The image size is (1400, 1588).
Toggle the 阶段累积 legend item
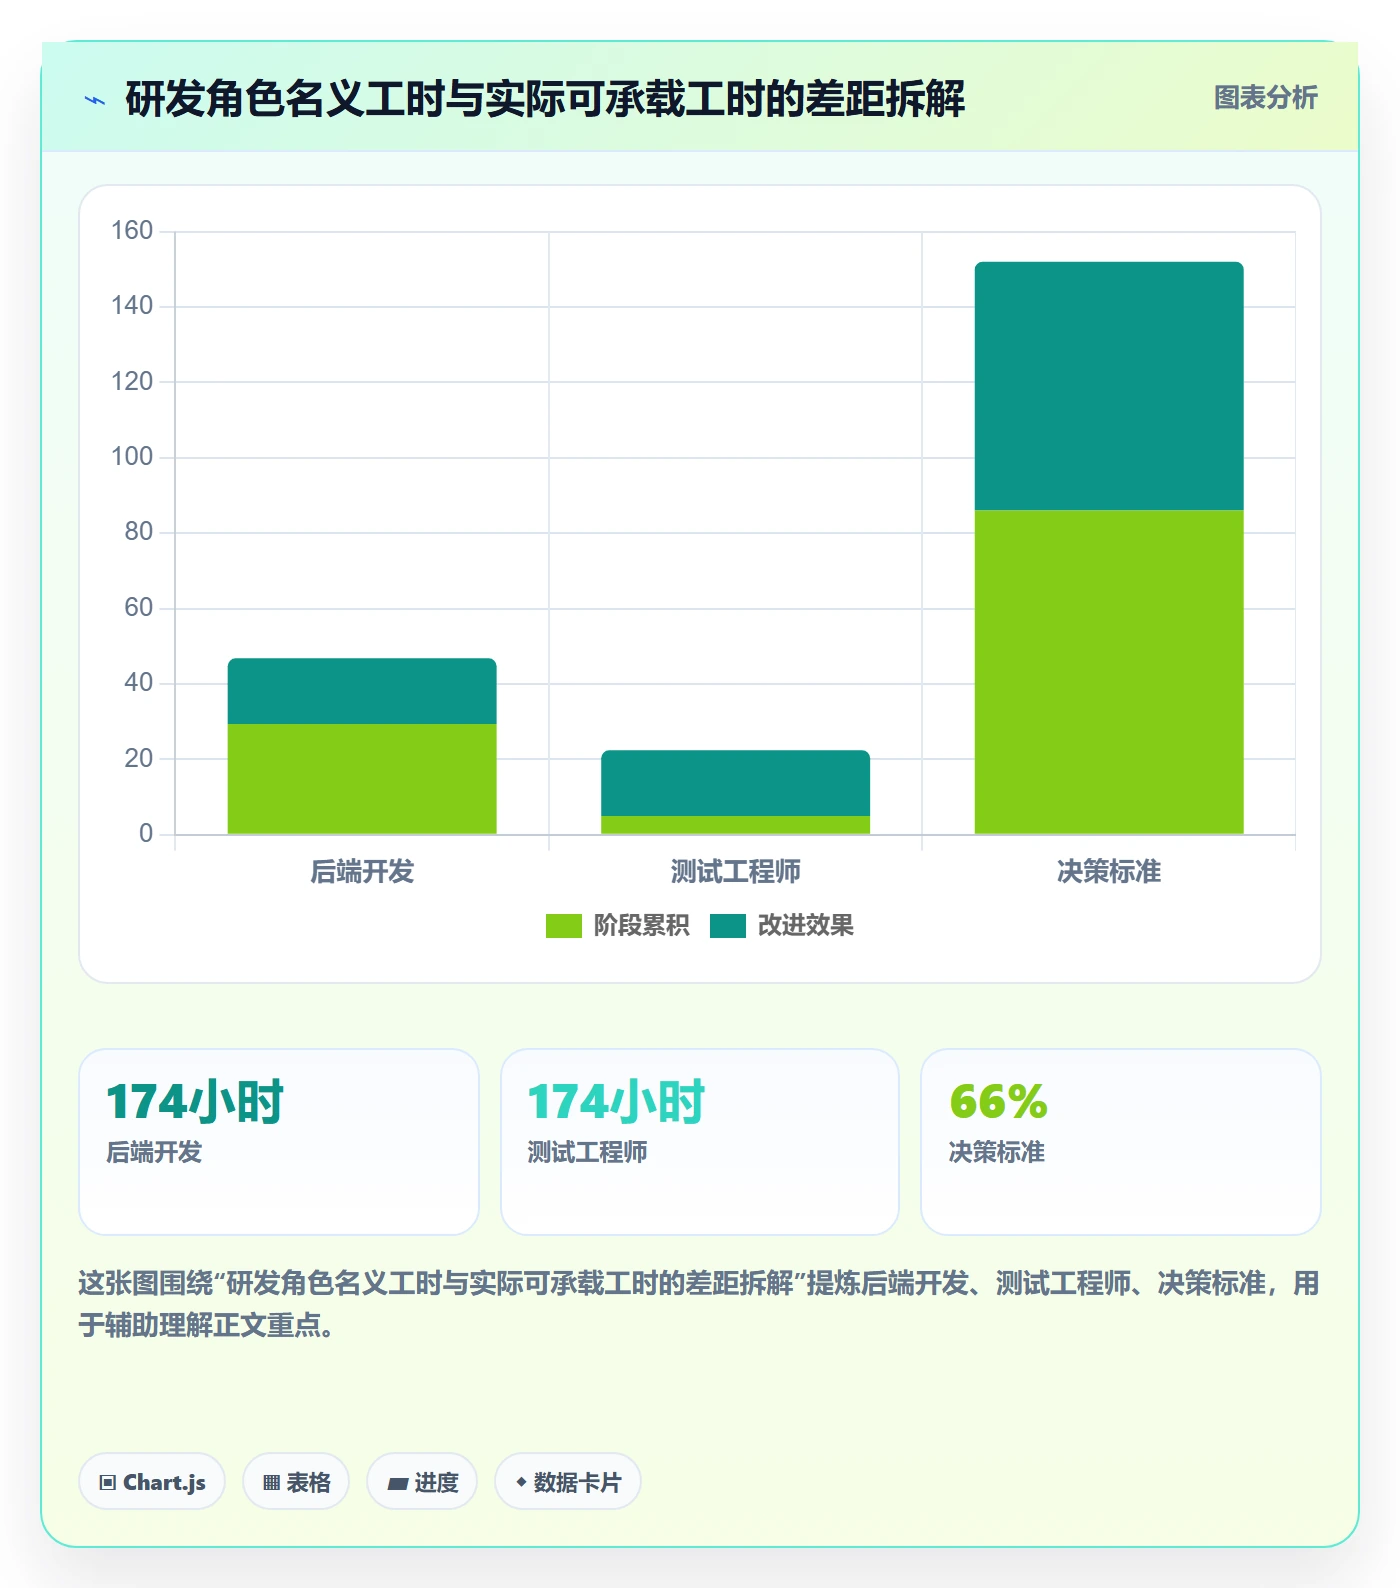[x=617, y=926]
